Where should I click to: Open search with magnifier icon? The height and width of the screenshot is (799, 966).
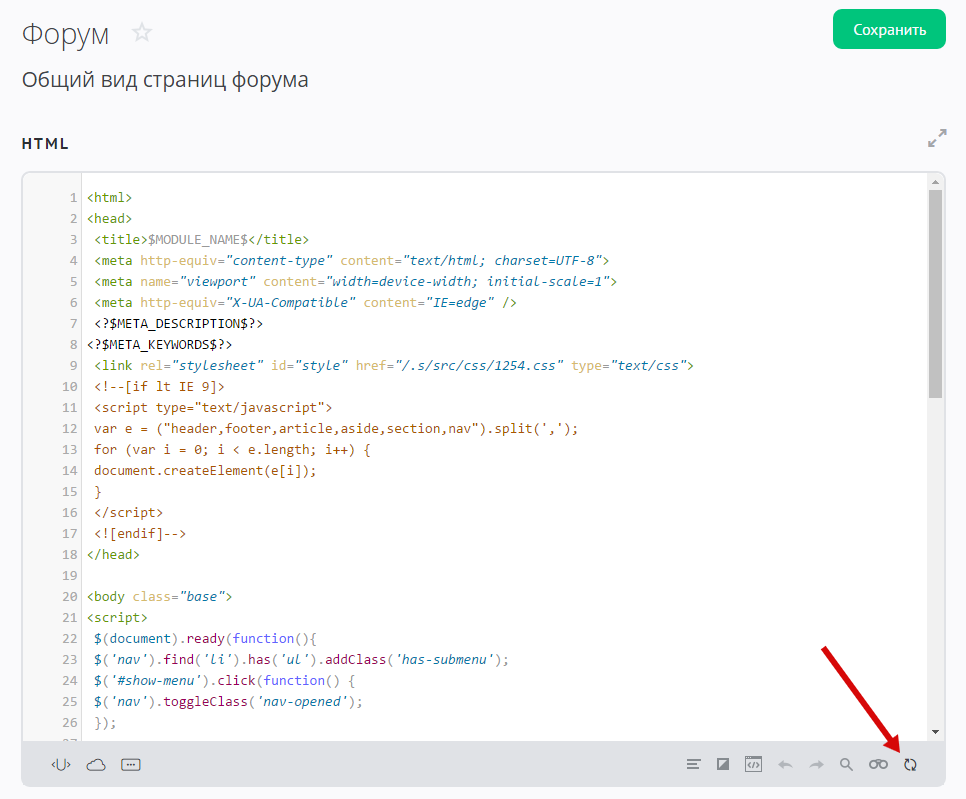[846, 765]
